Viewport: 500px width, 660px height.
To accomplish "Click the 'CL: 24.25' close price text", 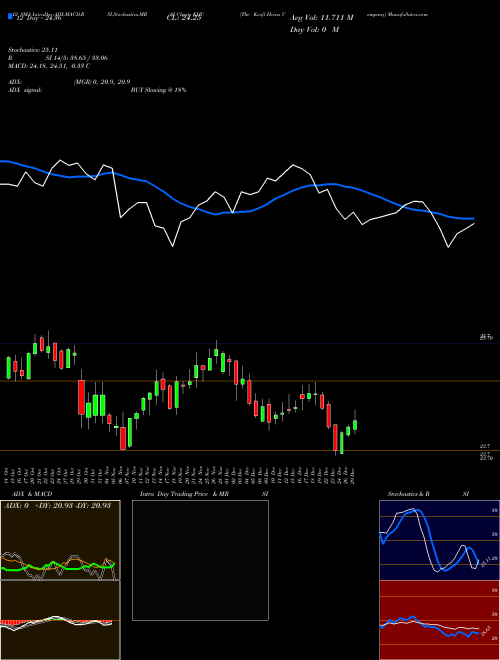I will pyautogui.click(x=184, y=18).
